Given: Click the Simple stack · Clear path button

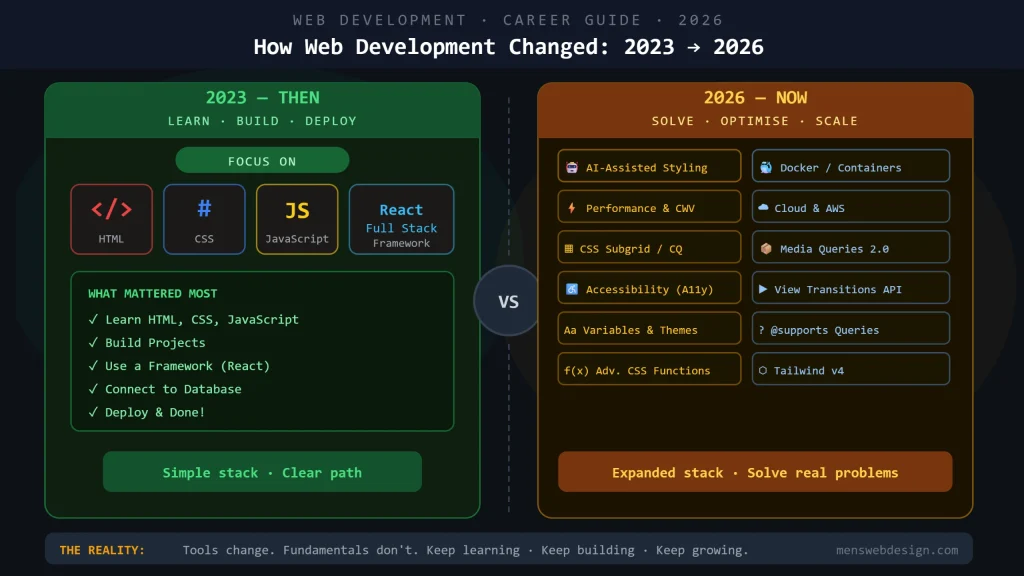Looking at the screenshot, I should click(x=263, y=472).
